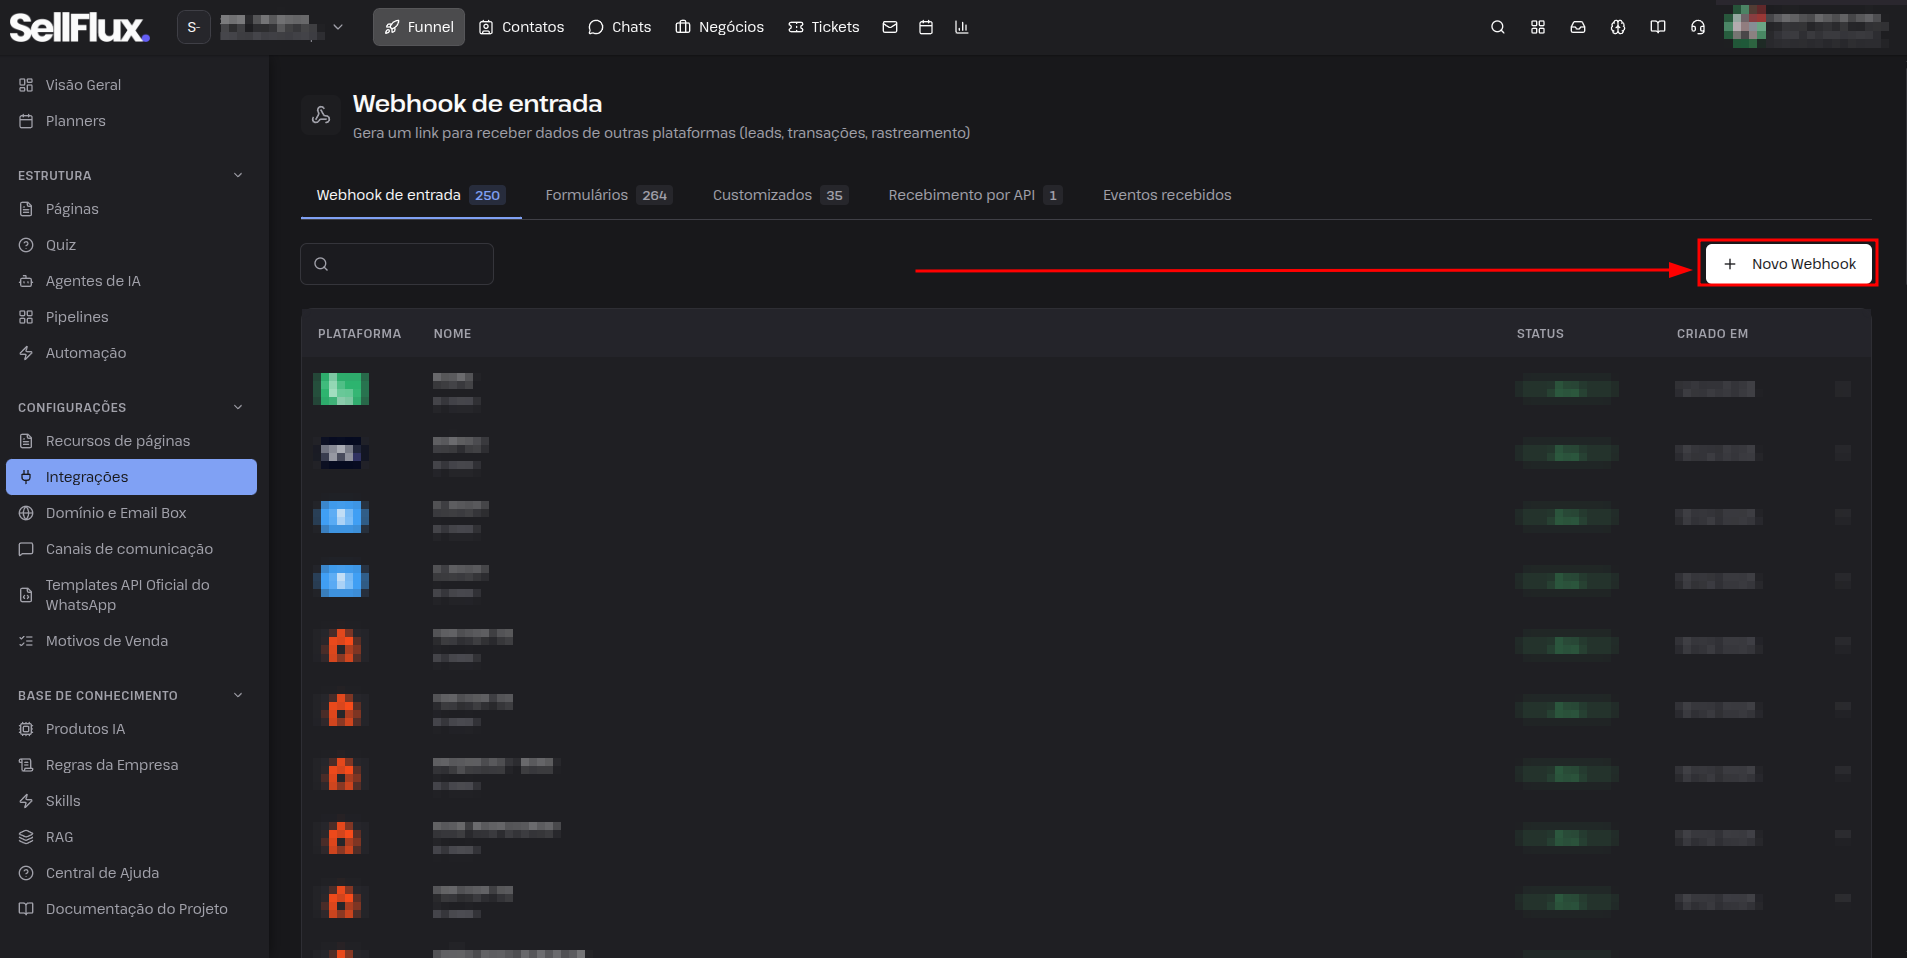Open Recursos de páginas
Screen dimensions: 1907x958
pyautogui.click(x=131, y=441)
